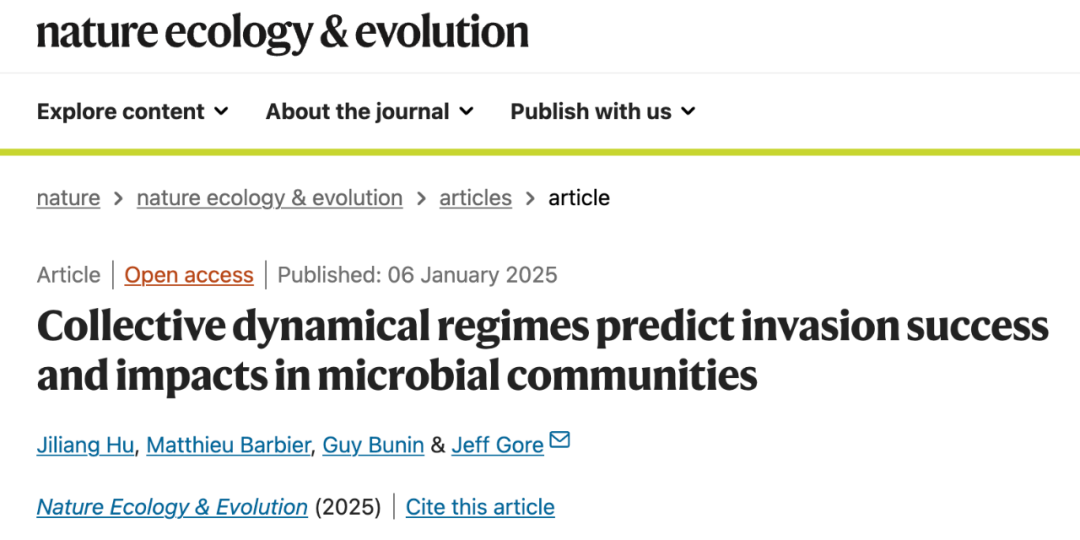Expand the Publish with us chevron
Viewport: 1080px width, 540px height.
coord(688,111)
